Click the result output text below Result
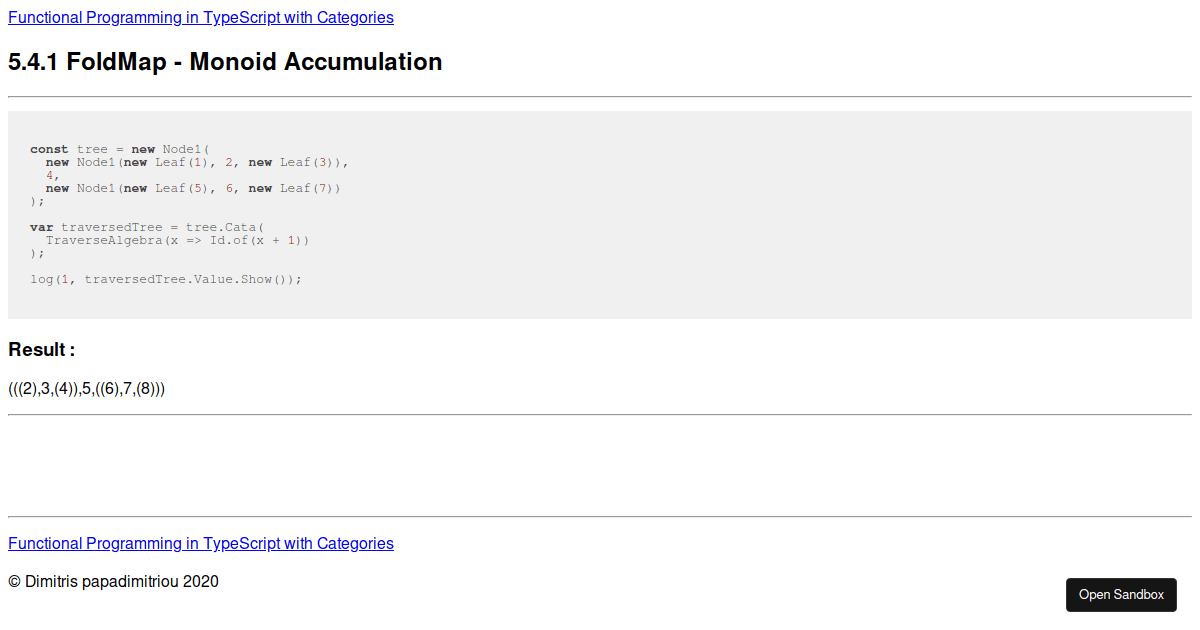Screen dimensions: 1200x630 [x=86, y=389]
